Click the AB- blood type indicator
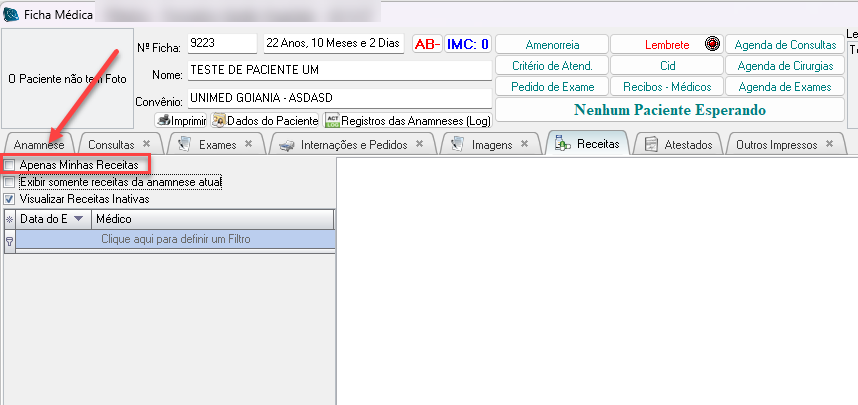 click(x=427, y=44)
